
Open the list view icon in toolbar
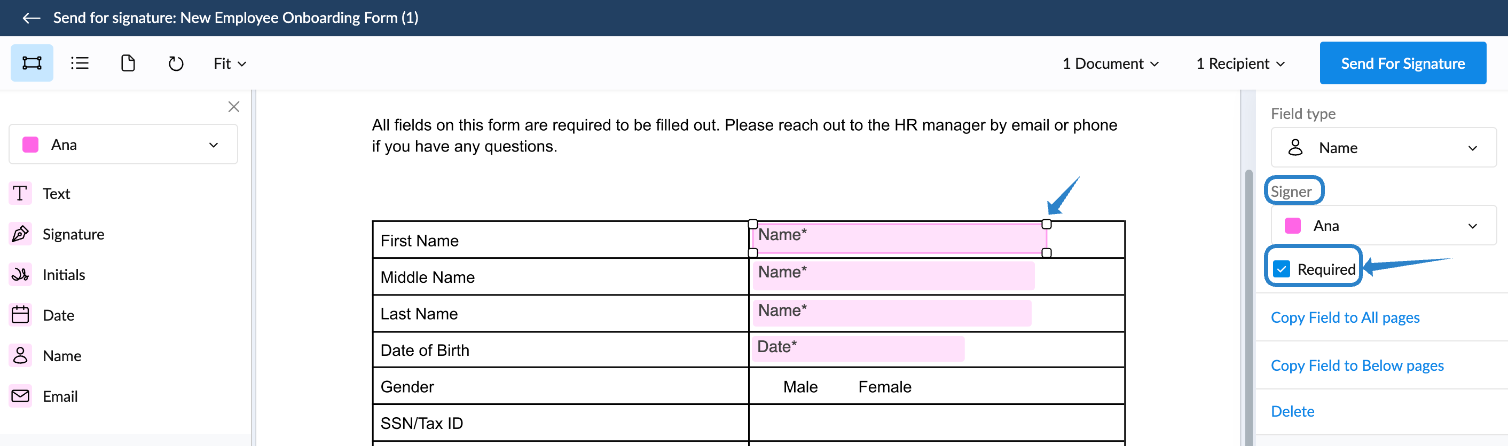80,63
